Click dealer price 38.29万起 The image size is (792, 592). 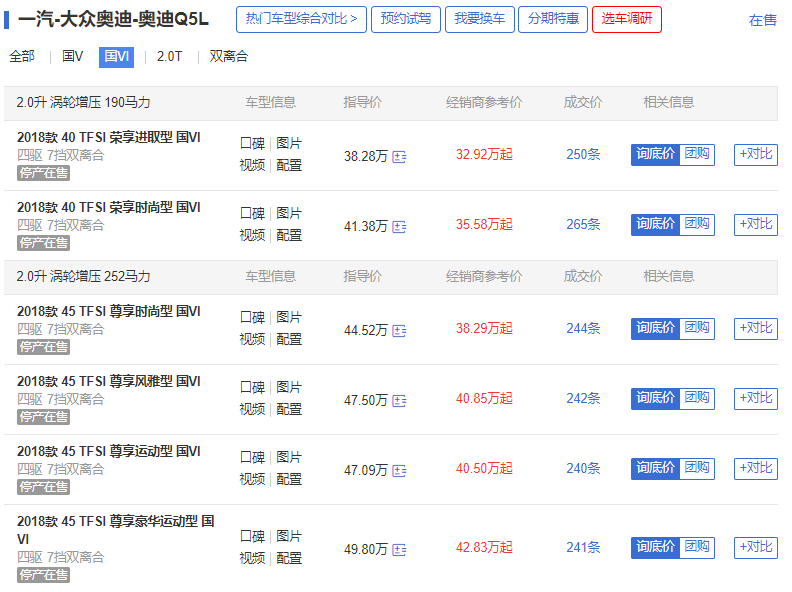(484, 329)
